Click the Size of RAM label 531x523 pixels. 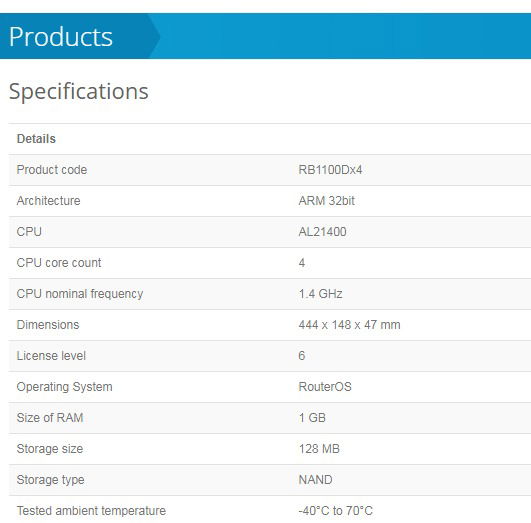(50, 418)
